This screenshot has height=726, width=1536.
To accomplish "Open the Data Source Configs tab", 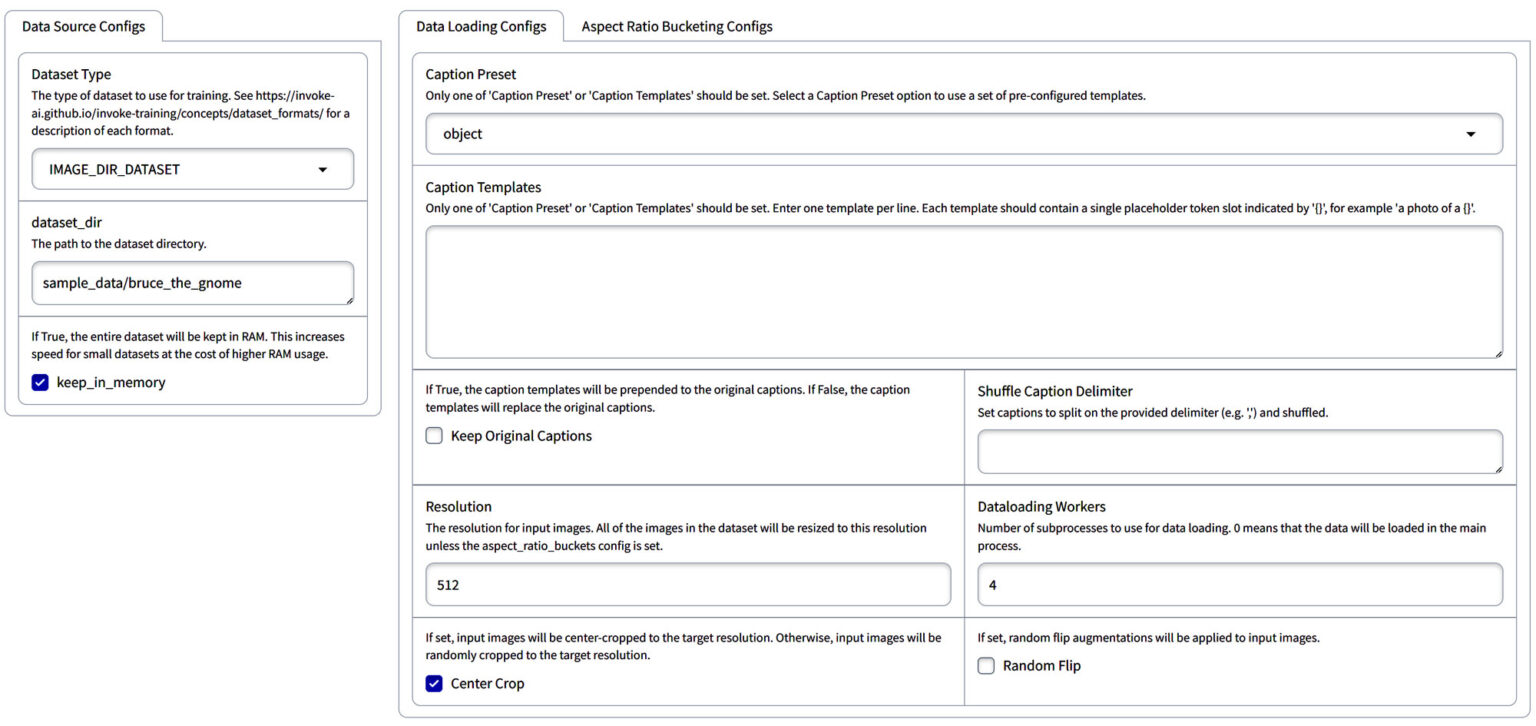I will click(84, 27).
